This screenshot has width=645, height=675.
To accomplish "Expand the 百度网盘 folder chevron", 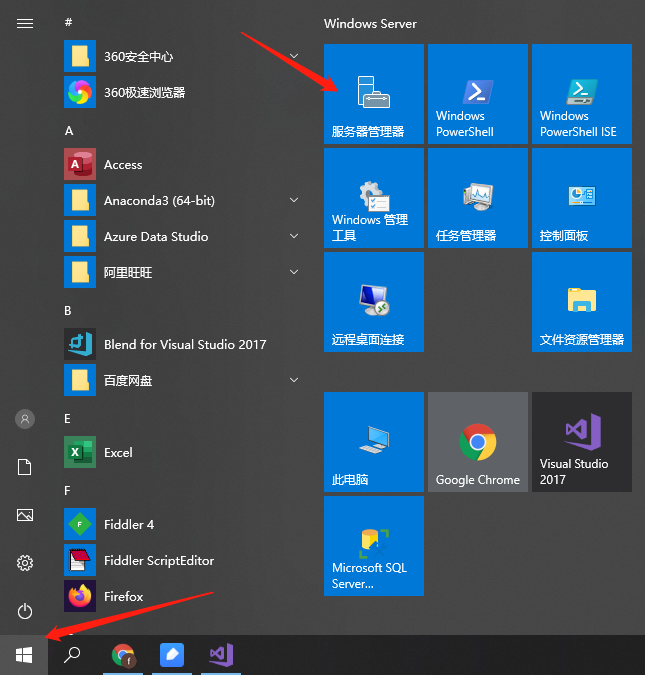I will (294, 380).
